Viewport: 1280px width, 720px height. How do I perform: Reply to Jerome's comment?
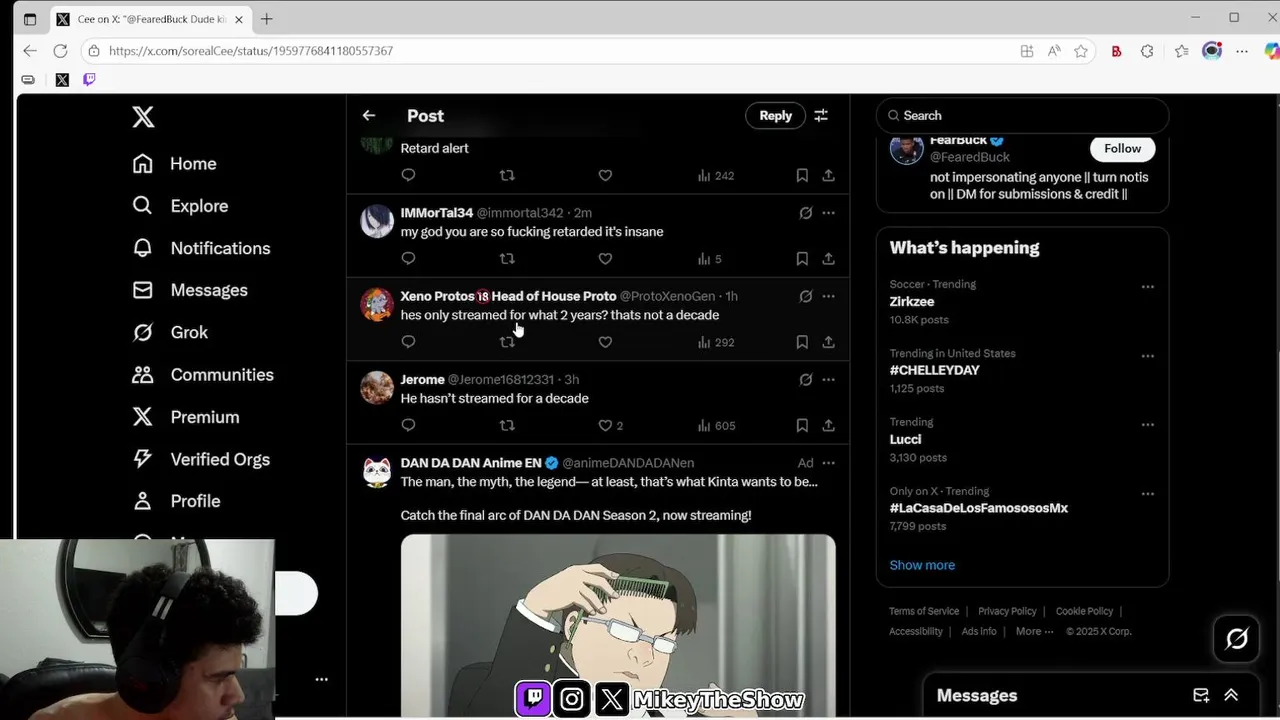[408, 426]
